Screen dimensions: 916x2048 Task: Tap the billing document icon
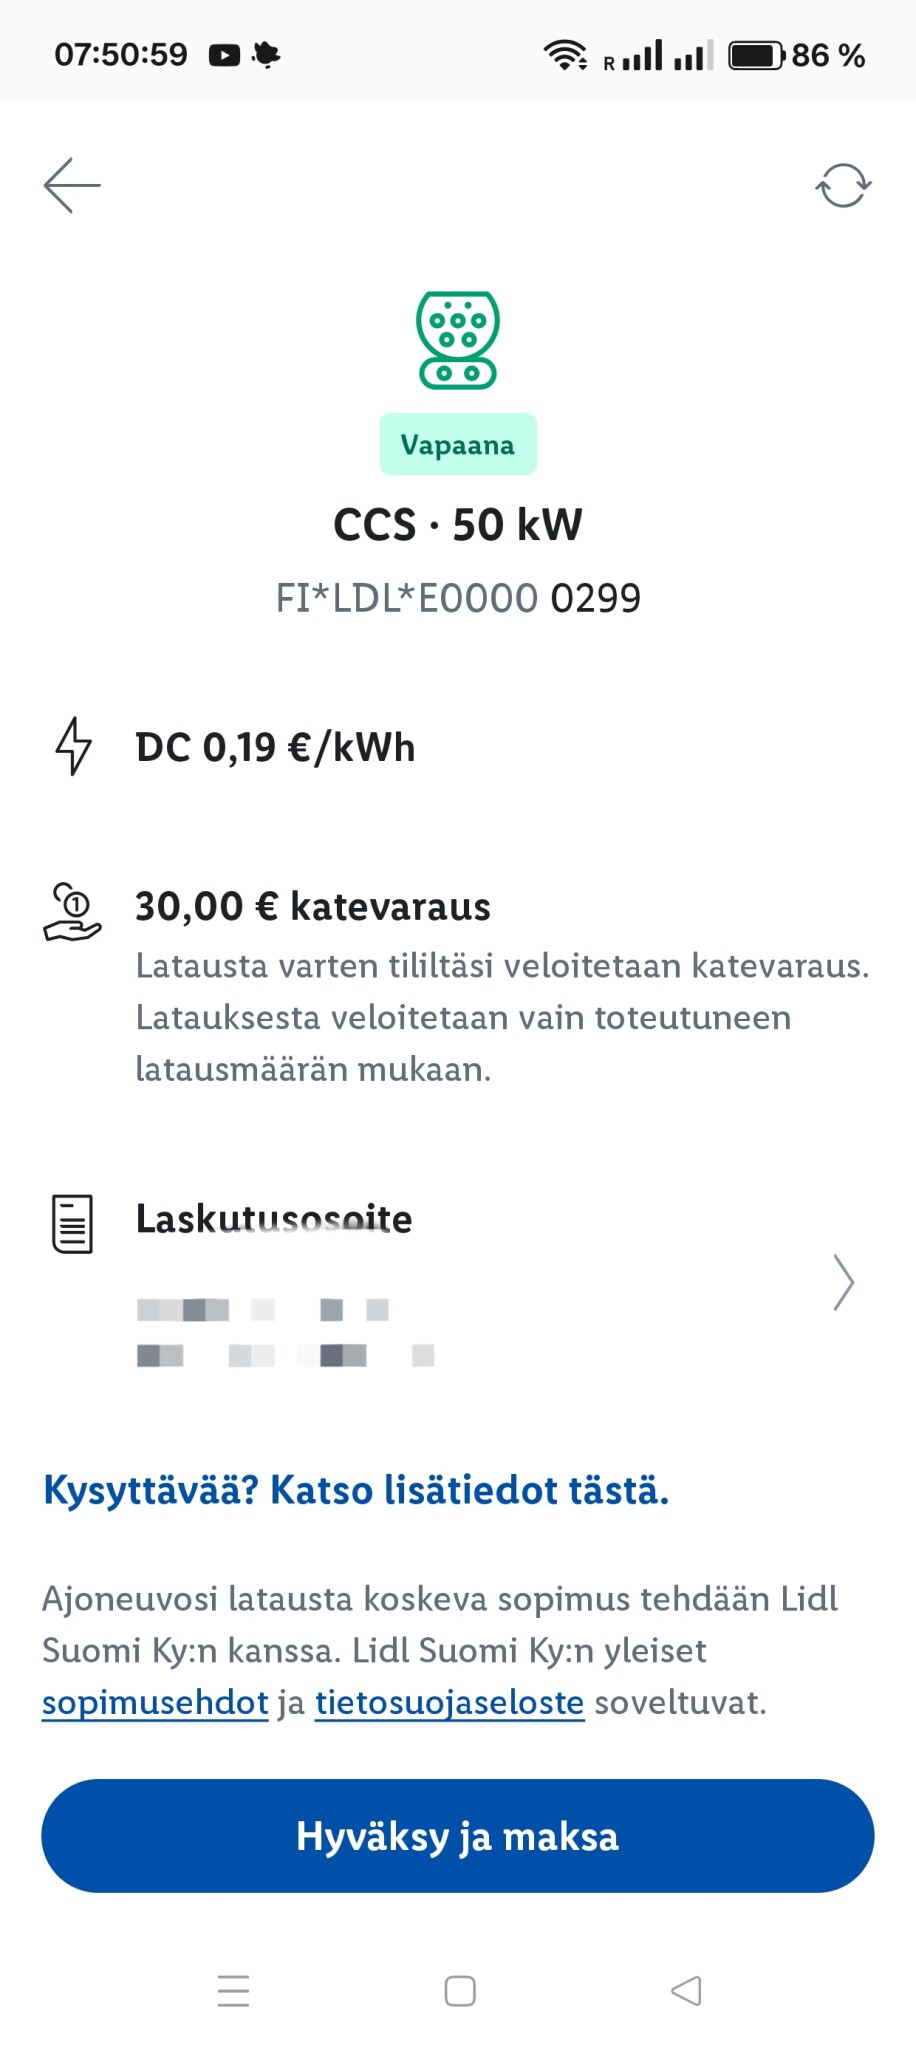click(72, 1223)
